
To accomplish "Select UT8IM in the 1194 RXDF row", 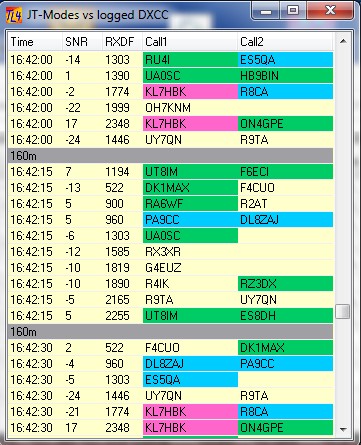I will click(x=190, y=172).
